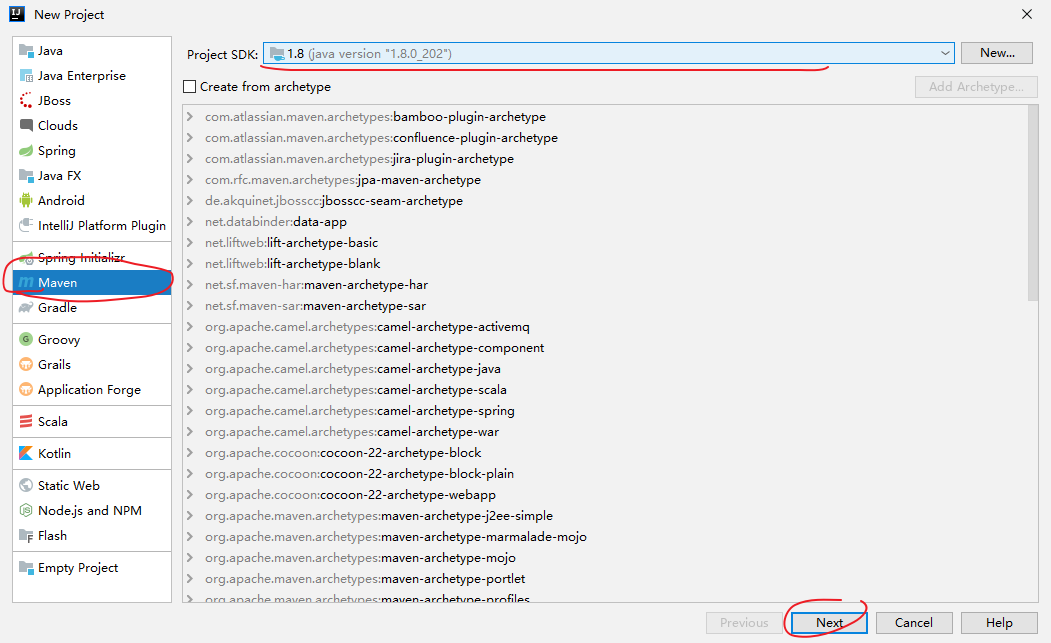Viewport: 1051px width, 643px height.
Task: Select maven-archetype-portlet row
Action: coord(605,579)
